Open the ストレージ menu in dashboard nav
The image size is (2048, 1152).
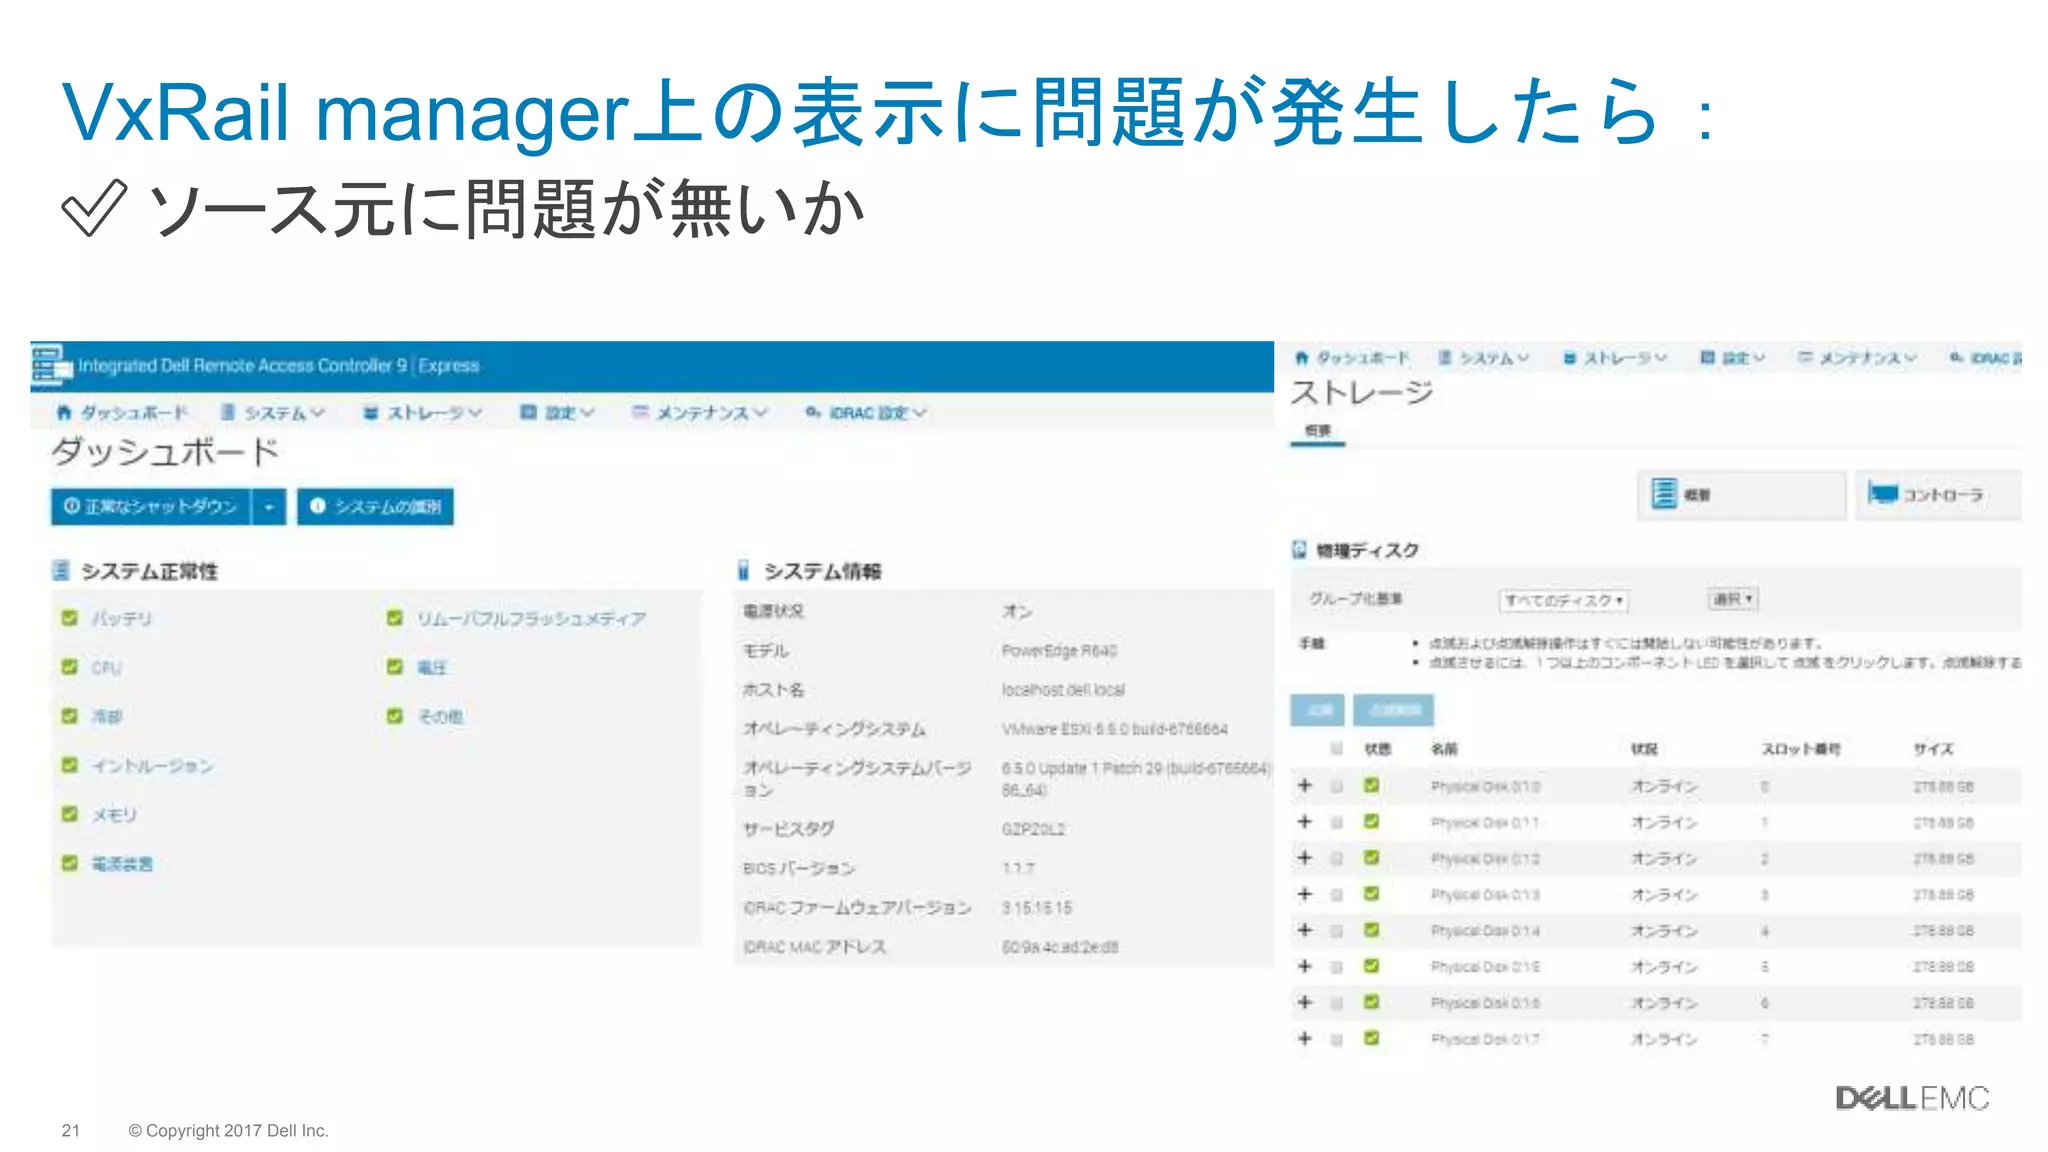pyautogui.click(x=423, y=412)
